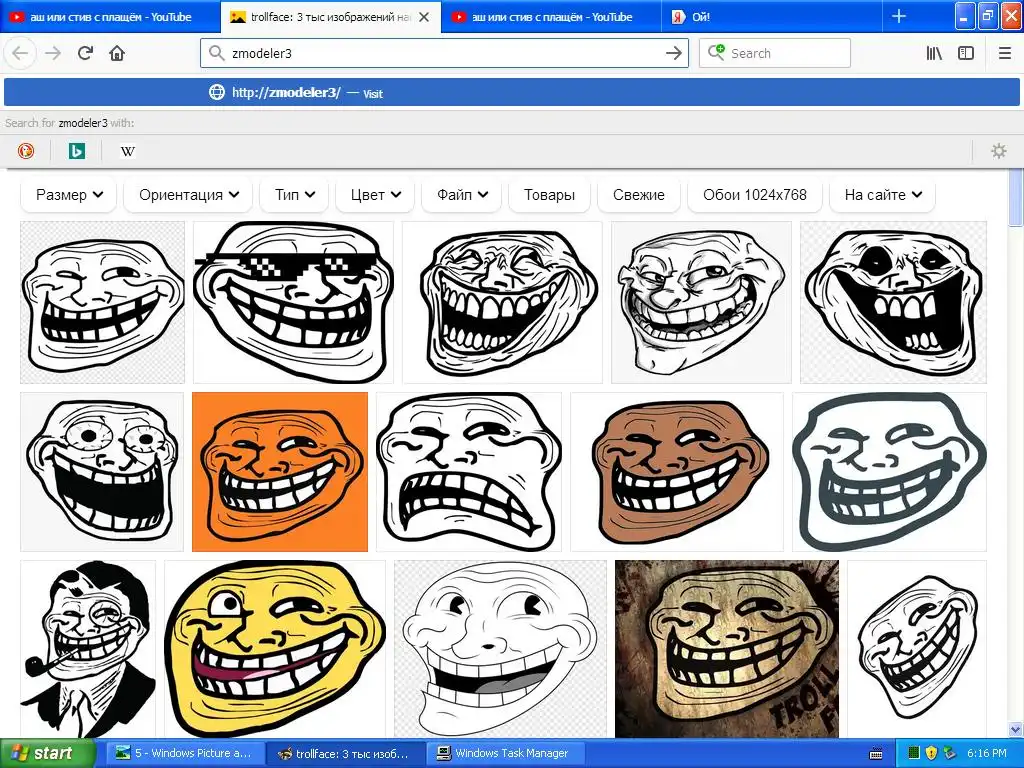Click the forward navigation arrow
The width and height of the screenshot is (1024, 768).
coord(53,53)
